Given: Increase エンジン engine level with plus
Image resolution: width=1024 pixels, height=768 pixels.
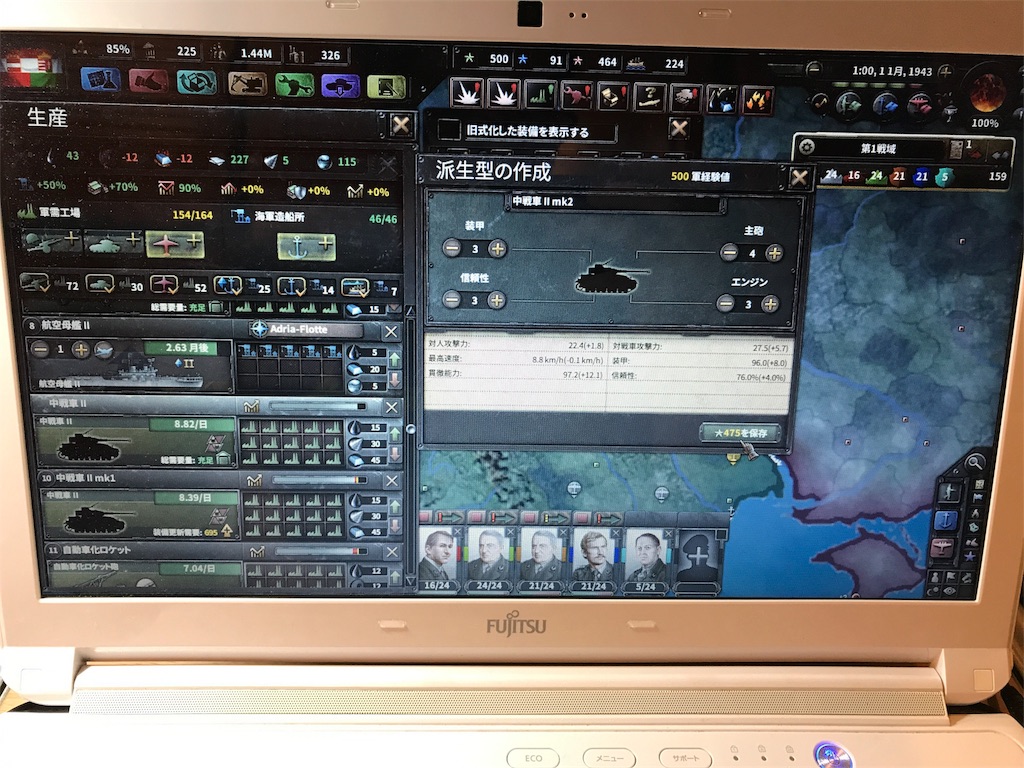Looking at the screenshot, I should [x=770, y=304].
